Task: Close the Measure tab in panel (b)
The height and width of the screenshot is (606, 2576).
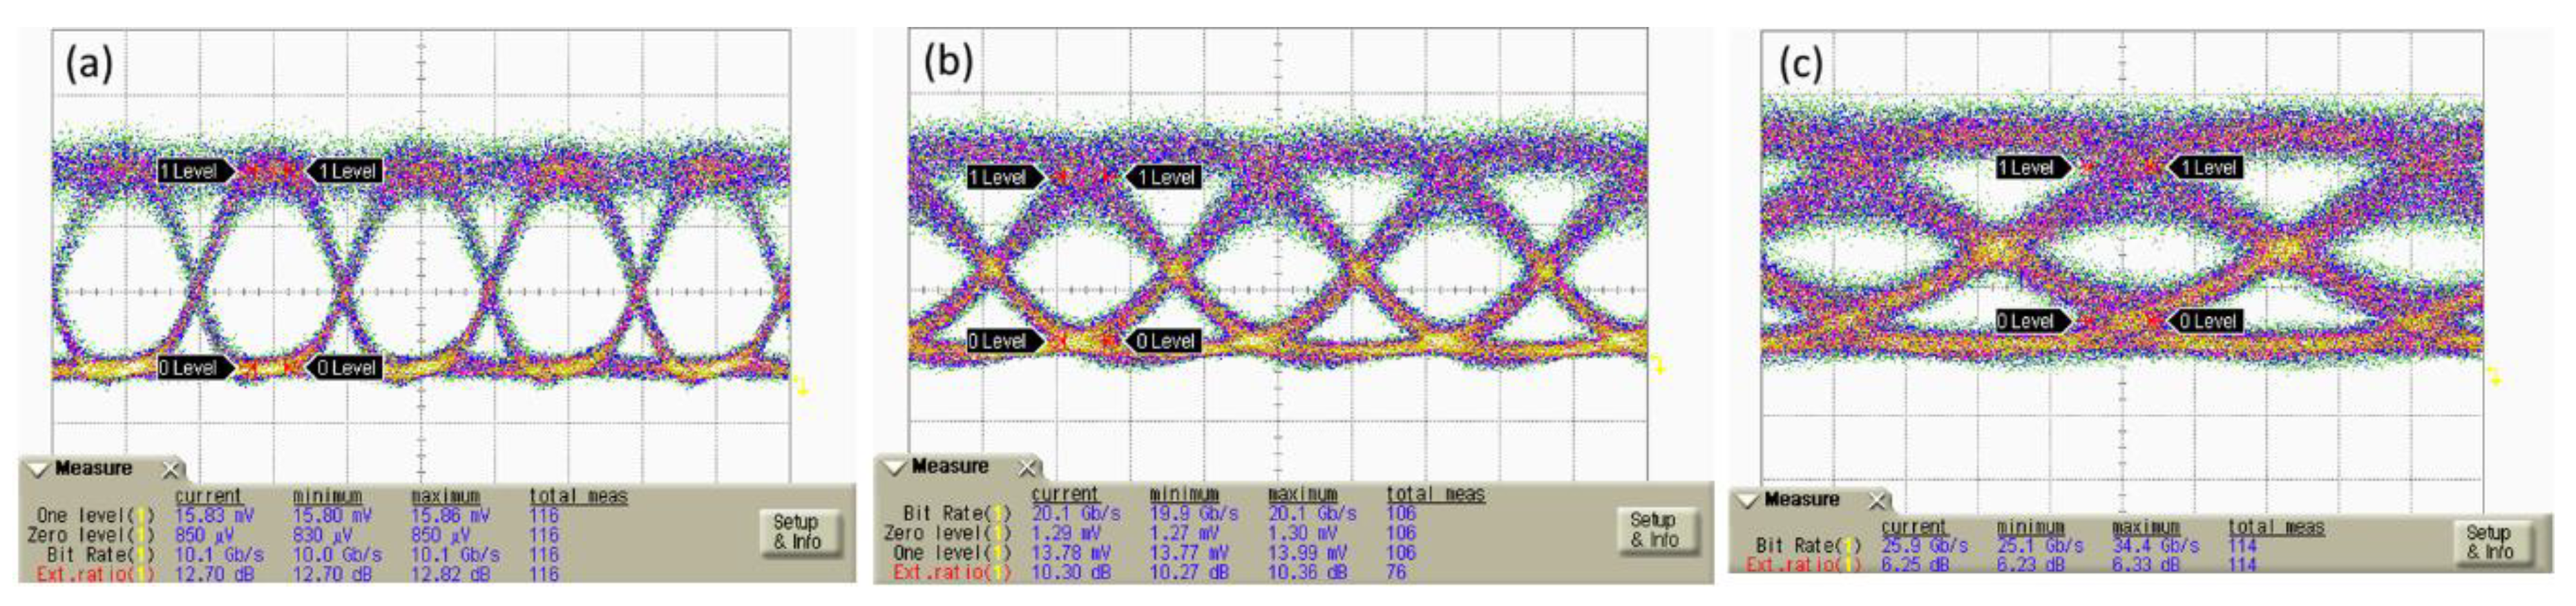Action: pos(1027,467)
